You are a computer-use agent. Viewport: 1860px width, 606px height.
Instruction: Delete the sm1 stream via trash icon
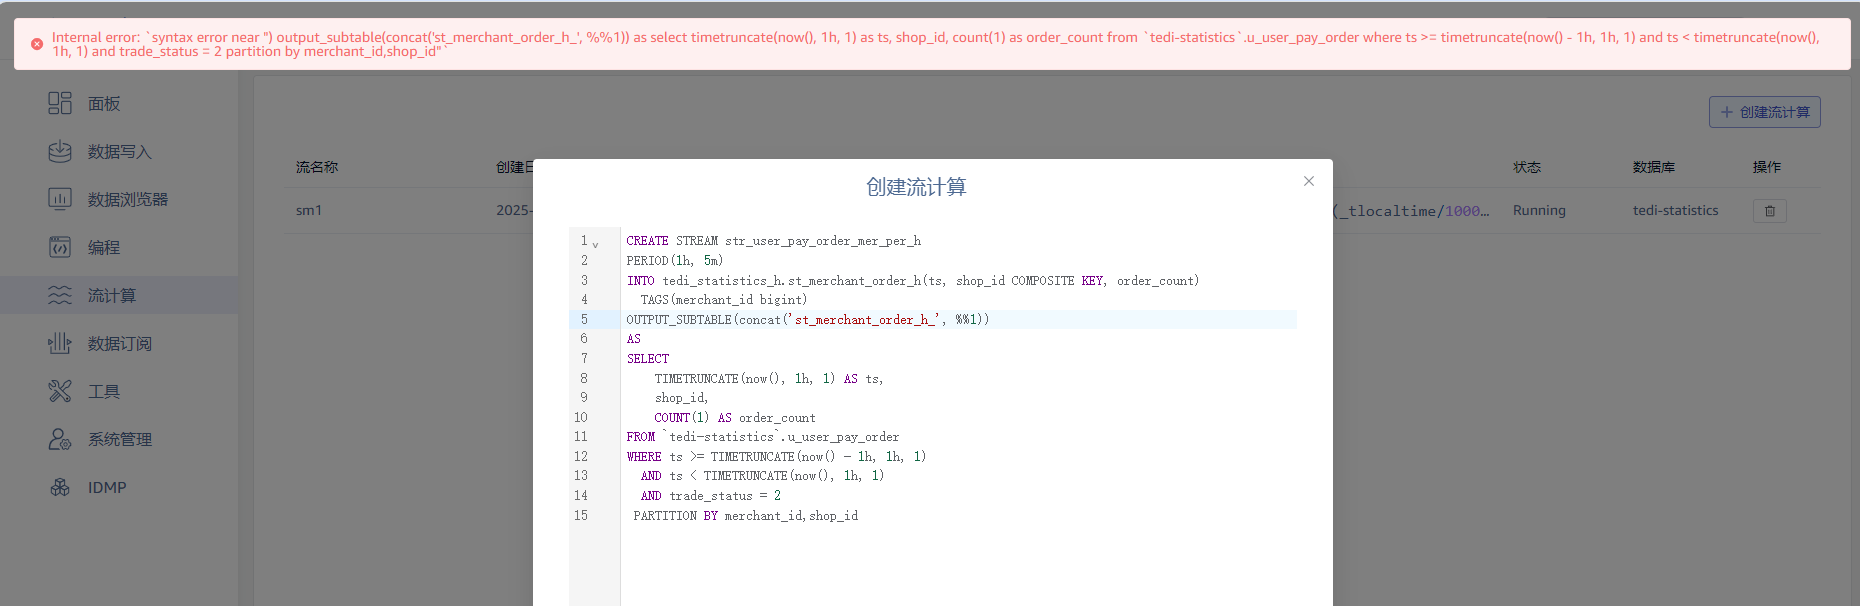point(1769,211)
